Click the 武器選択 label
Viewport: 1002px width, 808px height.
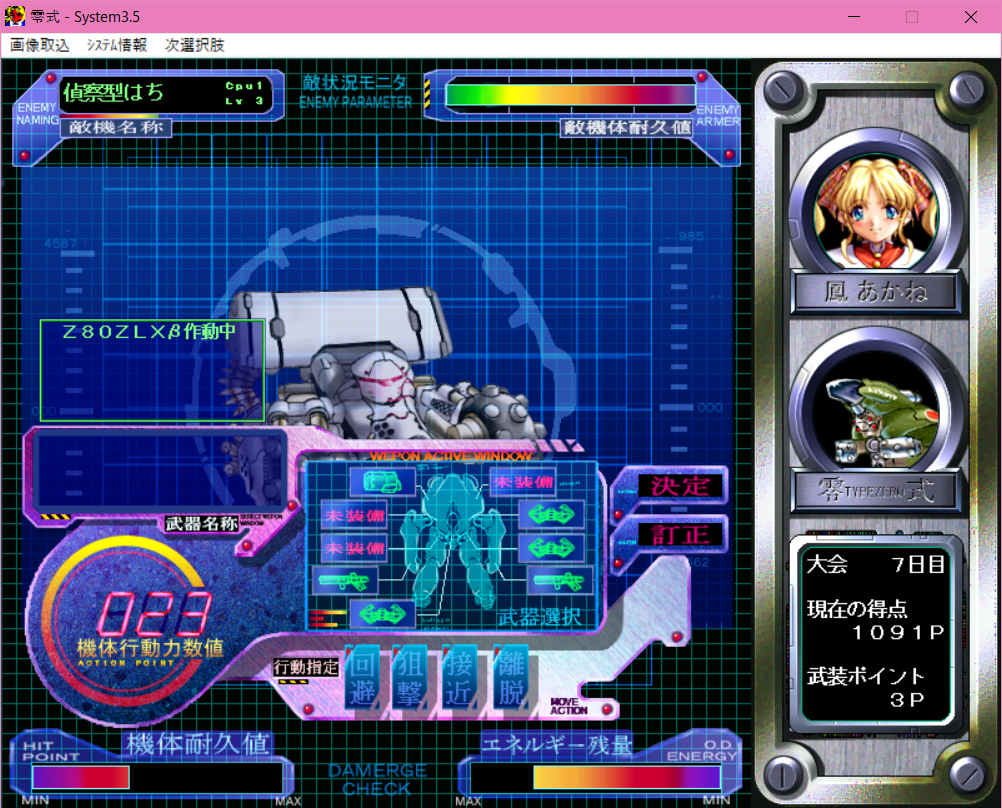coord(539,617)
